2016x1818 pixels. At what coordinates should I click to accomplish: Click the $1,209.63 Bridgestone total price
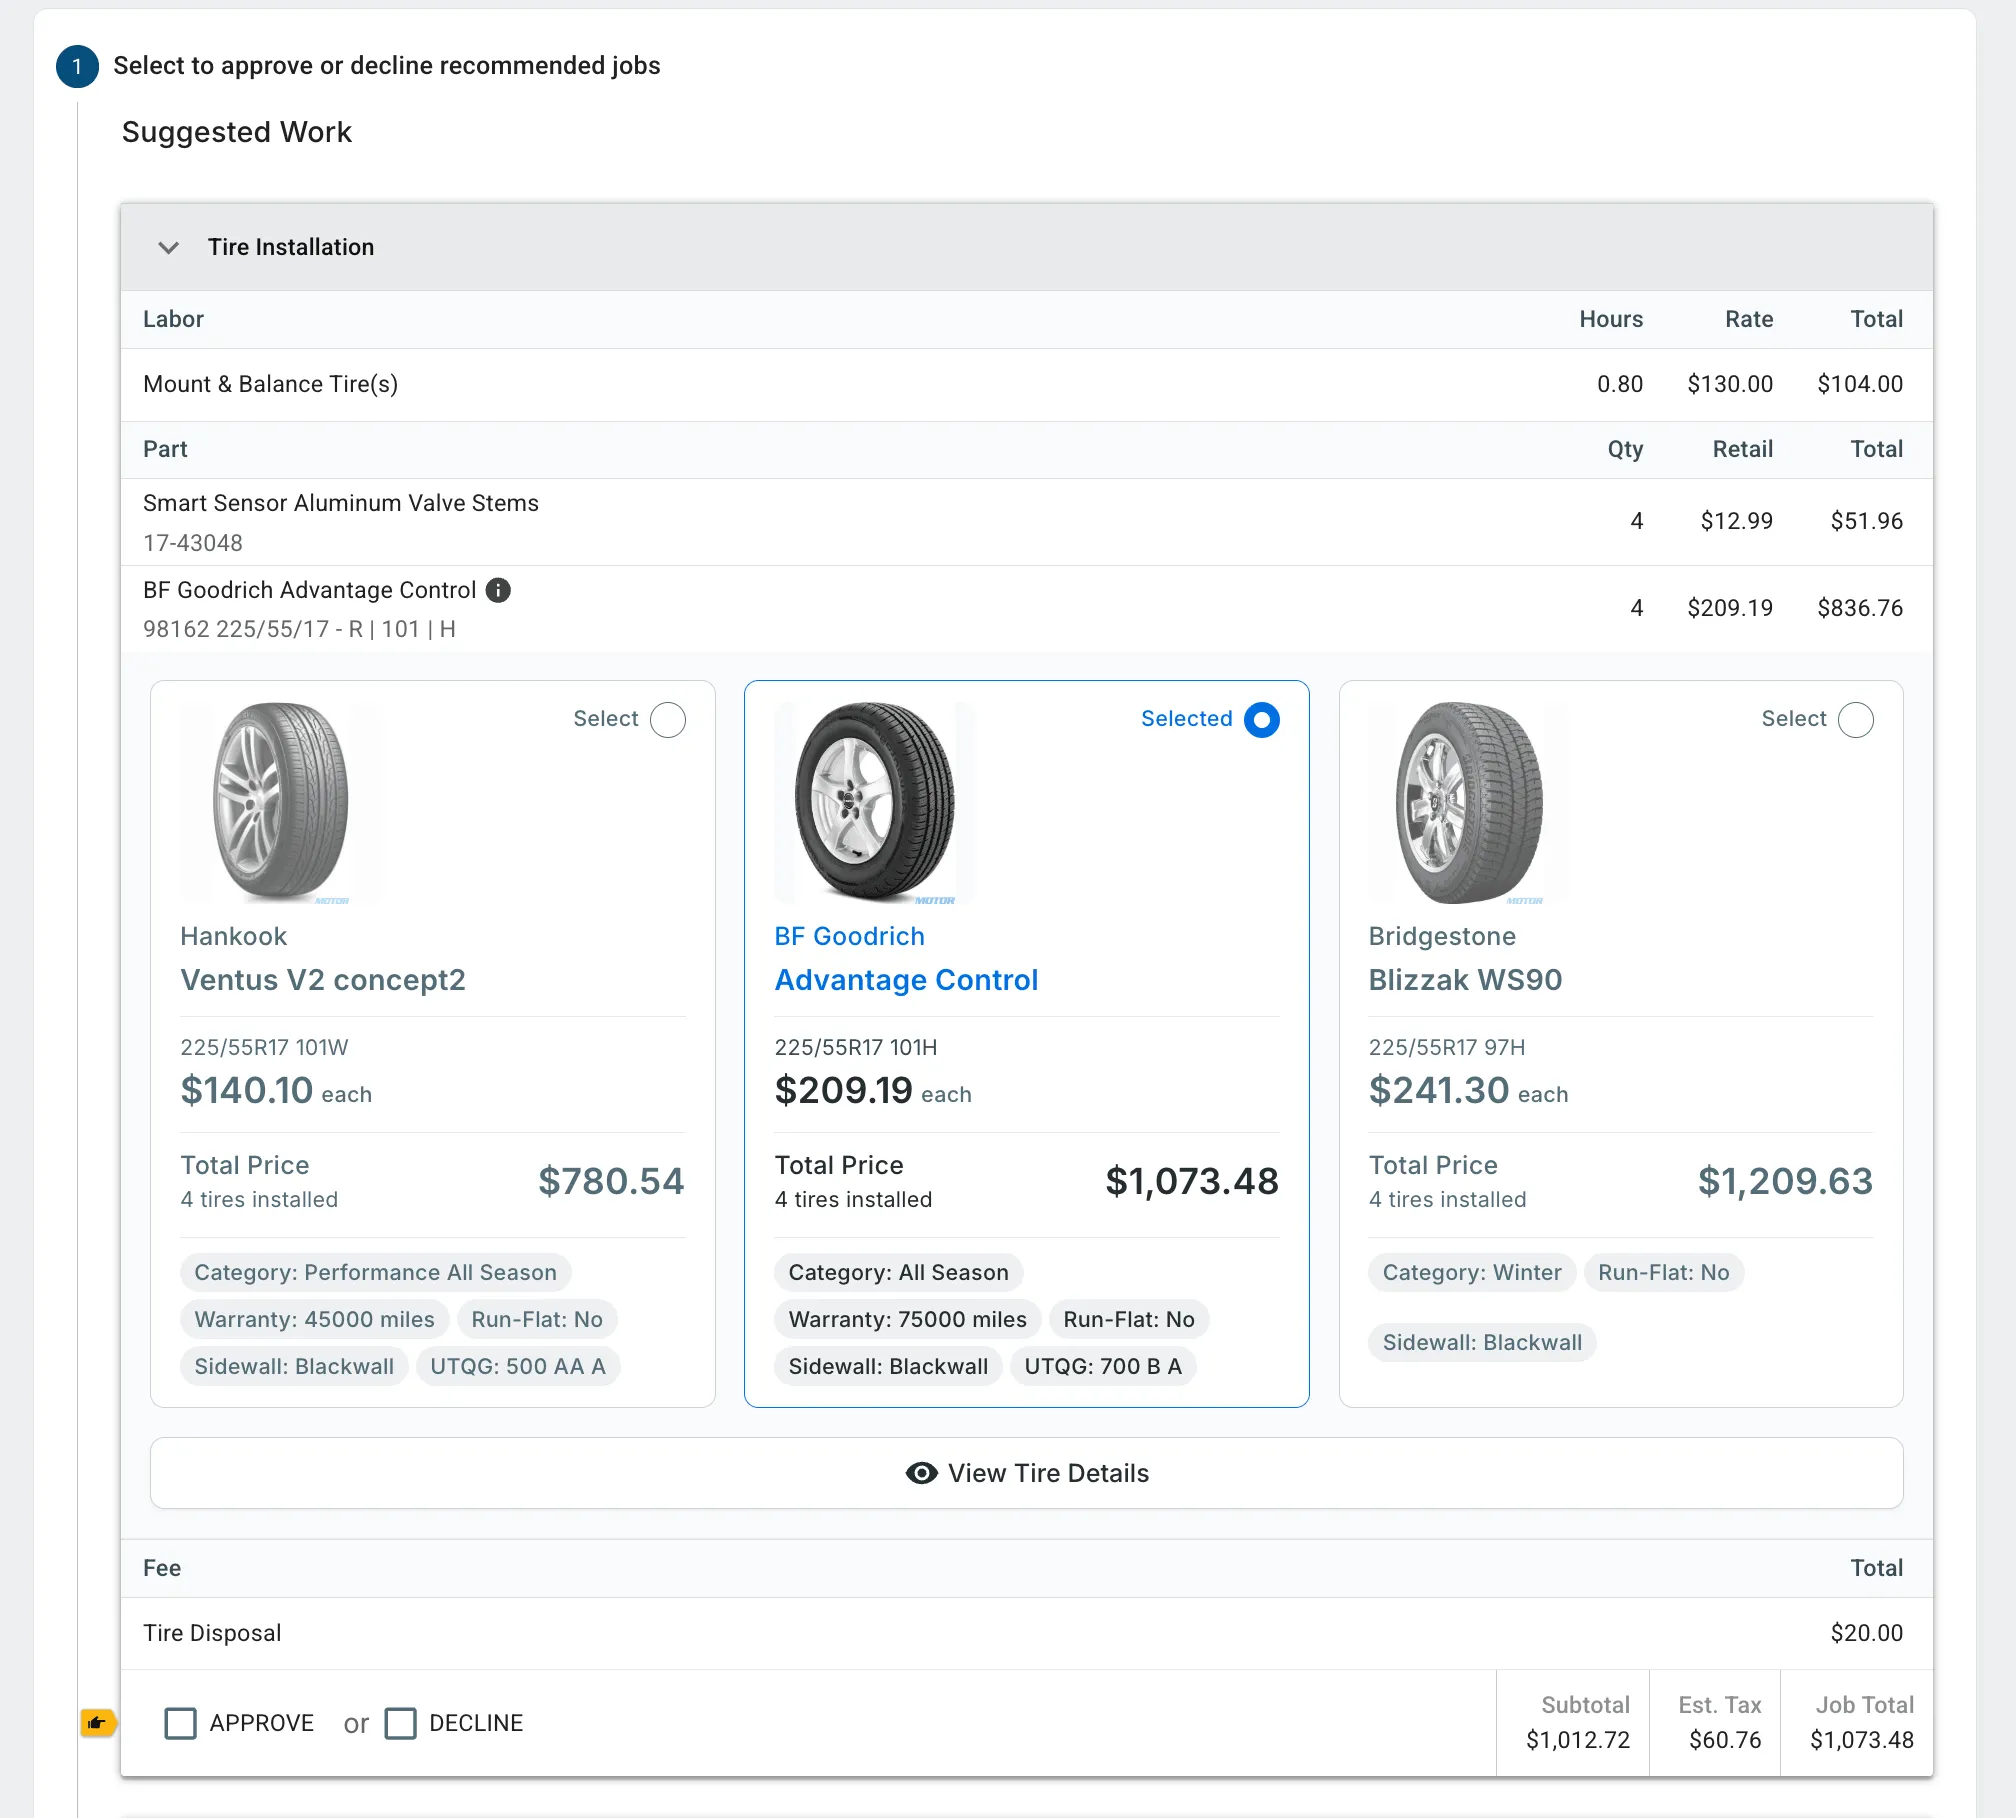[1785, 1181]
